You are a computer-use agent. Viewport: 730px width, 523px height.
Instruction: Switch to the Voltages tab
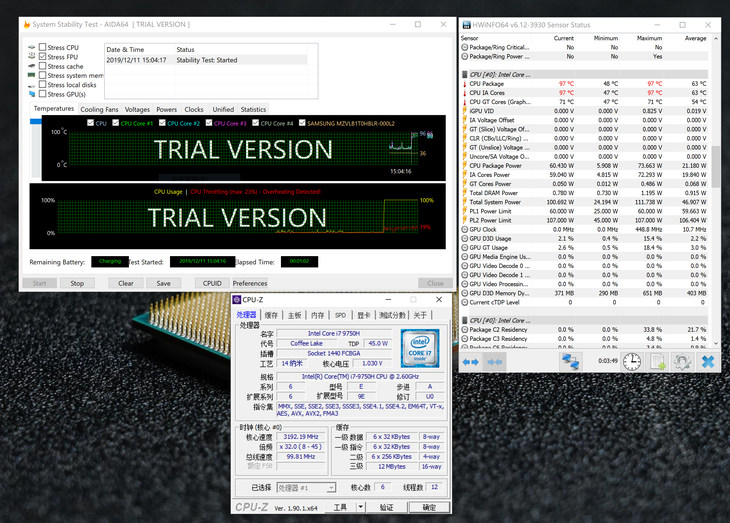[x=137, y=109]
